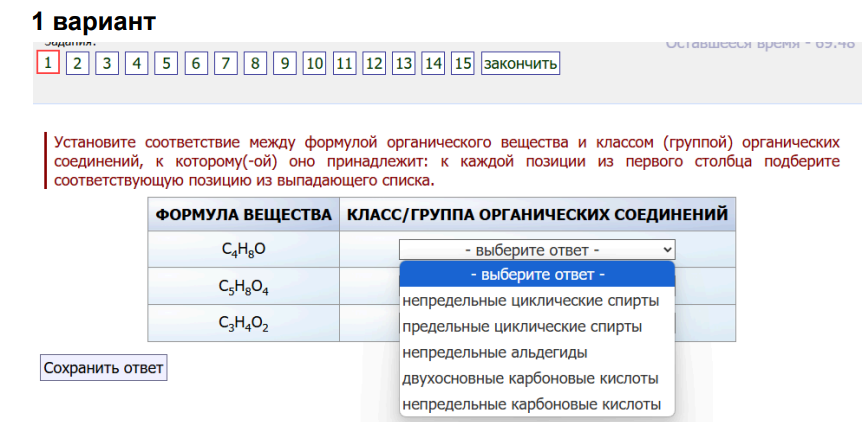The width and height of the screenshot is (866, 422).
Task: Click the 'закончить' finish button
Action: [520, 64]
